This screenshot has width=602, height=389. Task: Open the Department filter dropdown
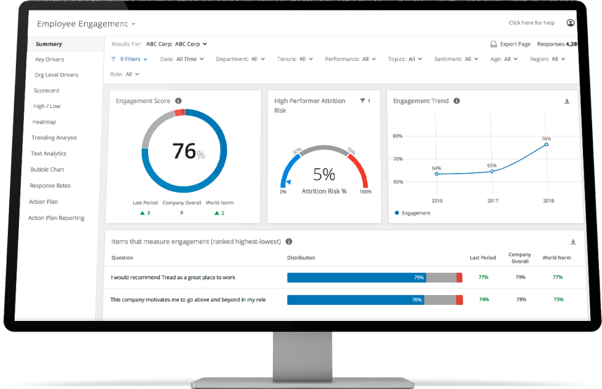tap(240, 59)
